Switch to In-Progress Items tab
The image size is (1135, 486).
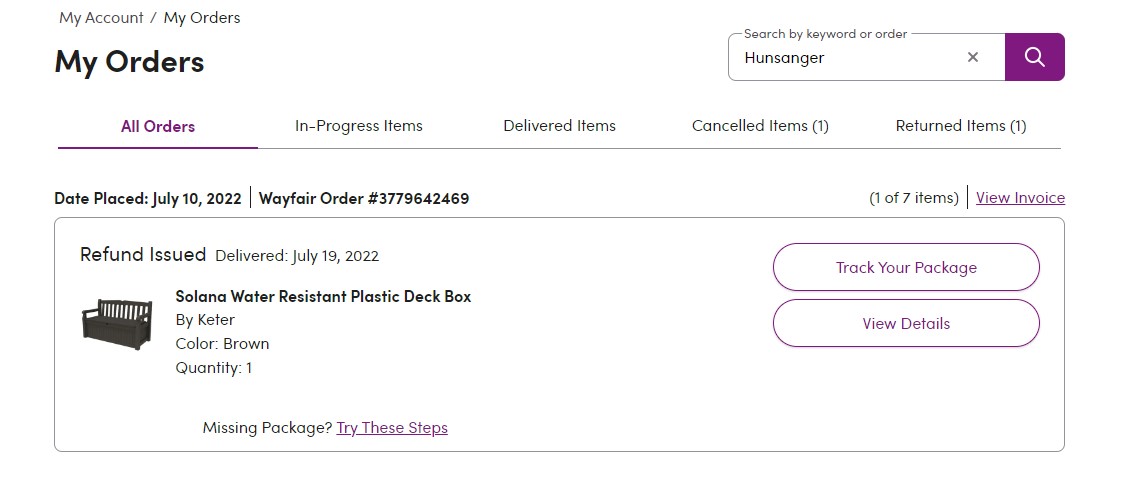pos(358,126)
